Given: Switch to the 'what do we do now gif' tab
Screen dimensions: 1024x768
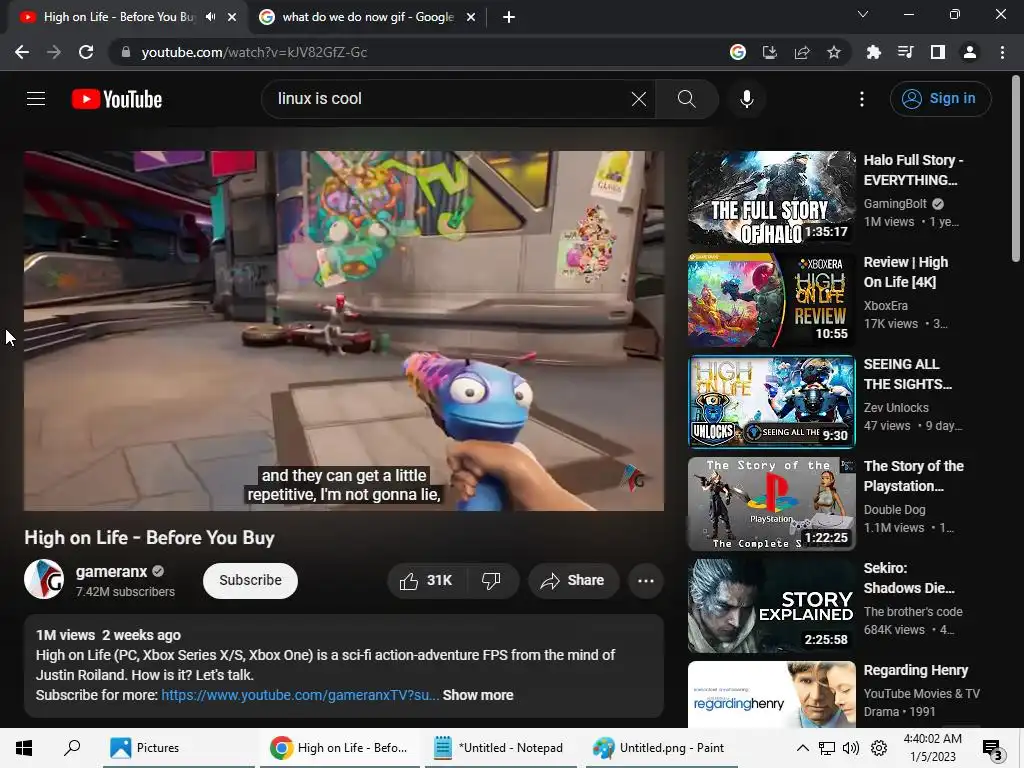Looking at the screenshot, I should click(367, 17).
